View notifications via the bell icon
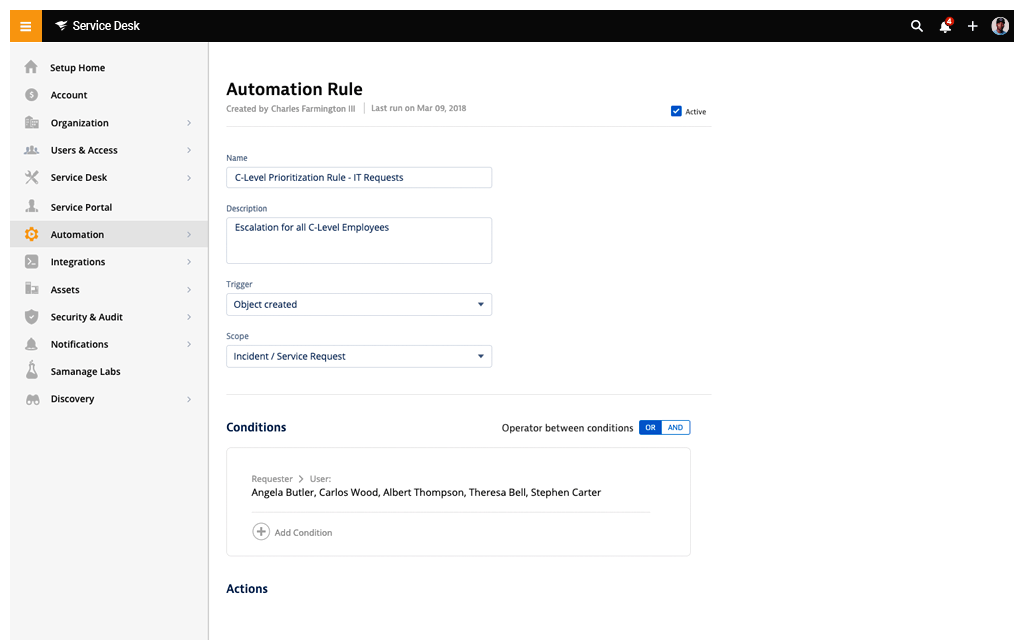Image resolution: width=1024 pixels, height=640 pixels. coord(944,26)
